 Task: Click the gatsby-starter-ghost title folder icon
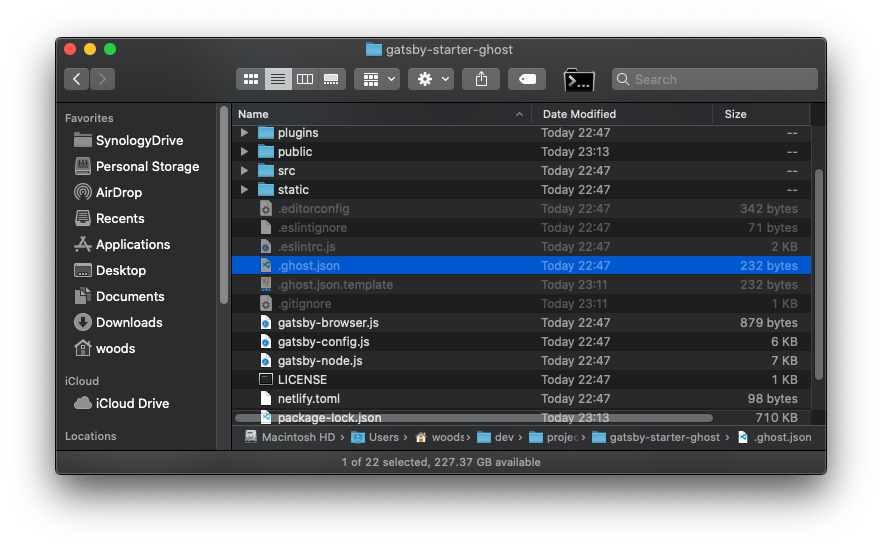(x=374, y=50)
